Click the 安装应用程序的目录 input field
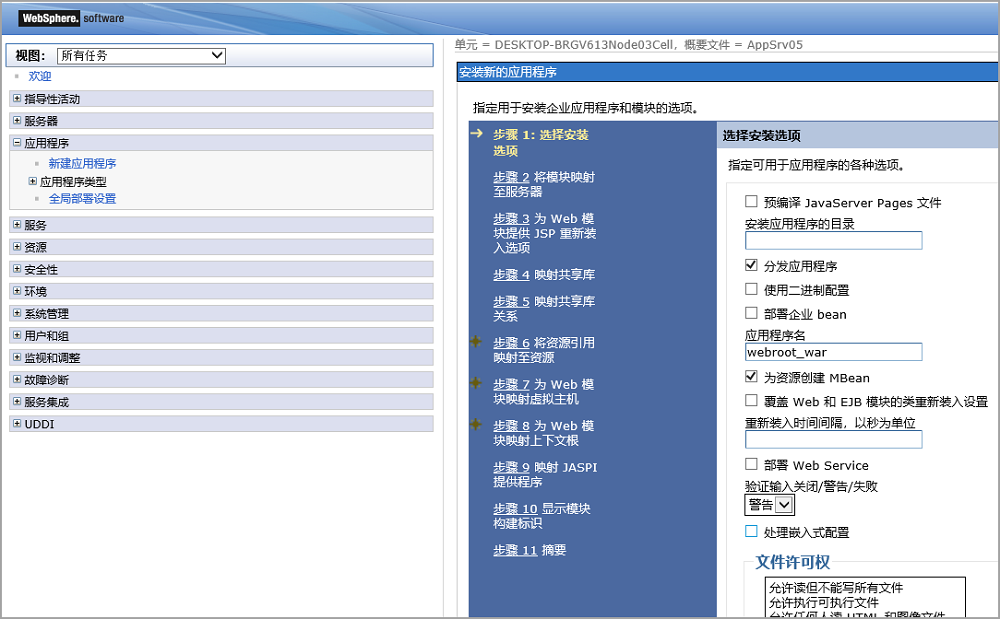 point(834,240)
